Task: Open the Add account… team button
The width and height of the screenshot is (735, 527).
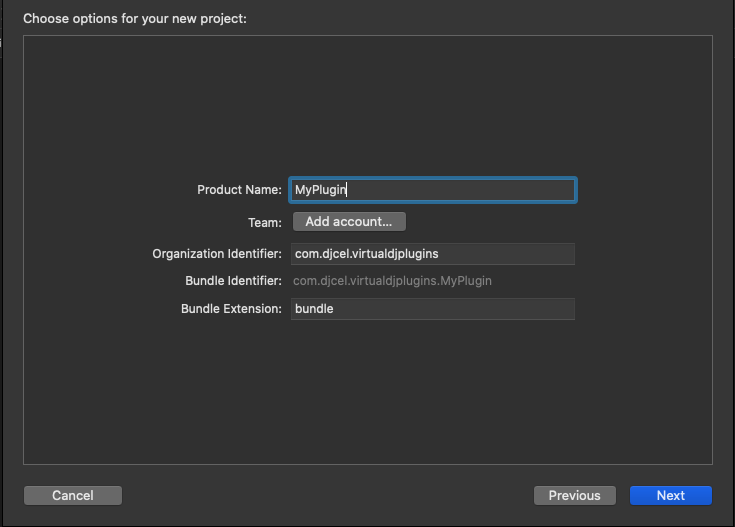Action: click(349, 221)
